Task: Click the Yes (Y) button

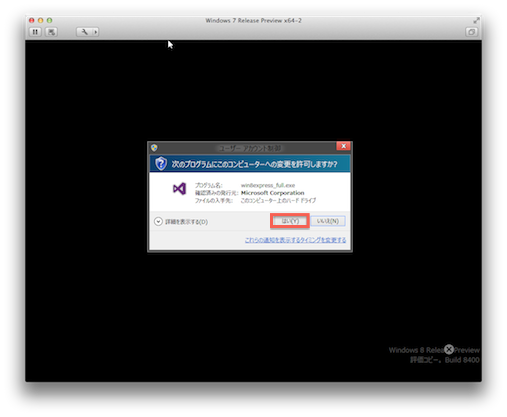Action: [290, 221]
